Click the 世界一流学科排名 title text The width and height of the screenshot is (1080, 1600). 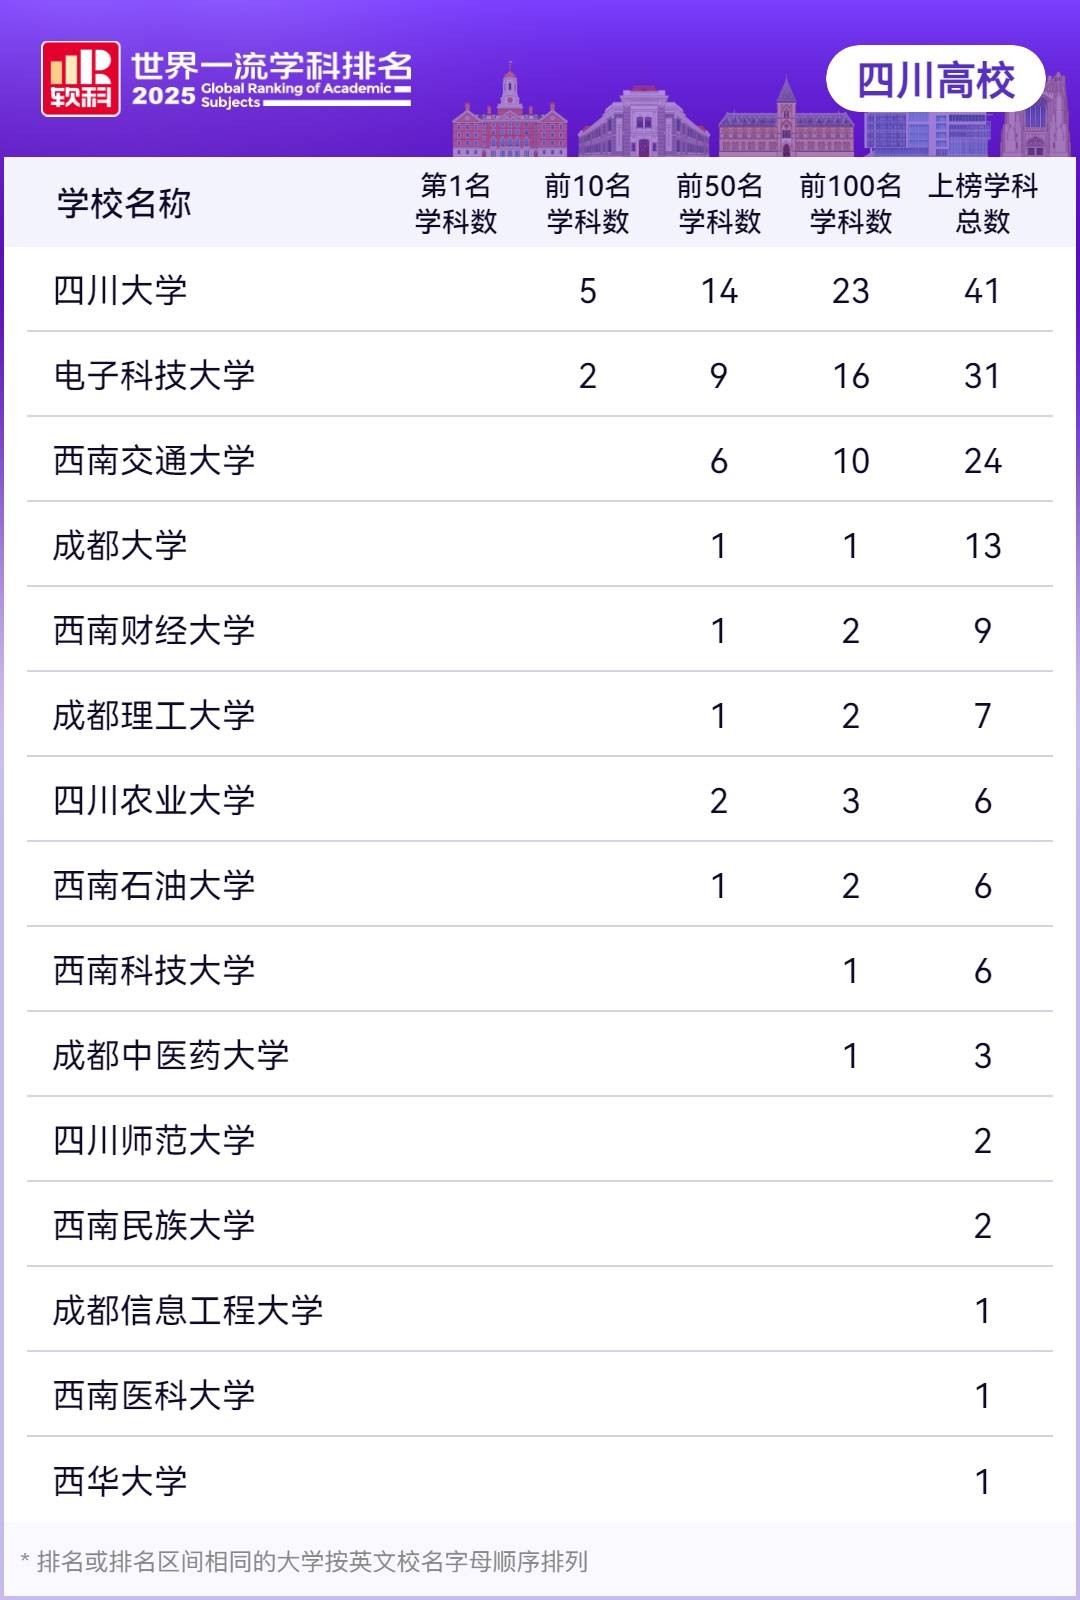point(271,66)
